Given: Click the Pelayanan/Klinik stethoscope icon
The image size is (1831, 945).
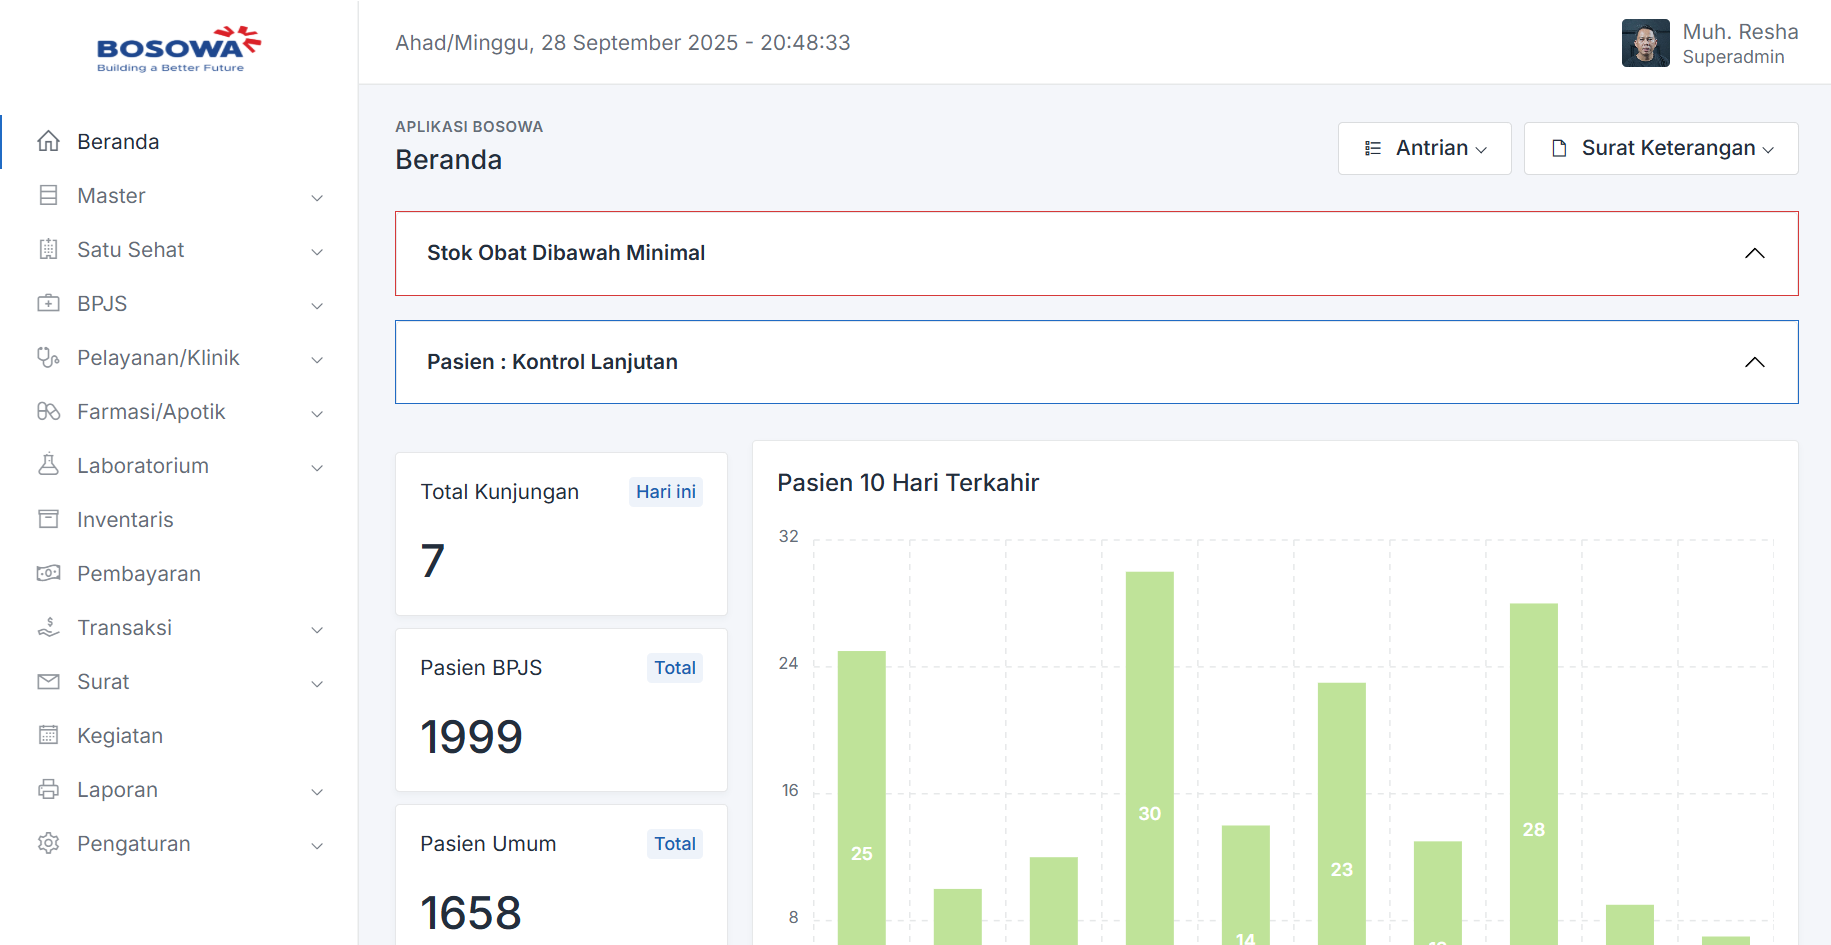Looking at the screenshot, I should click(48, 358).
